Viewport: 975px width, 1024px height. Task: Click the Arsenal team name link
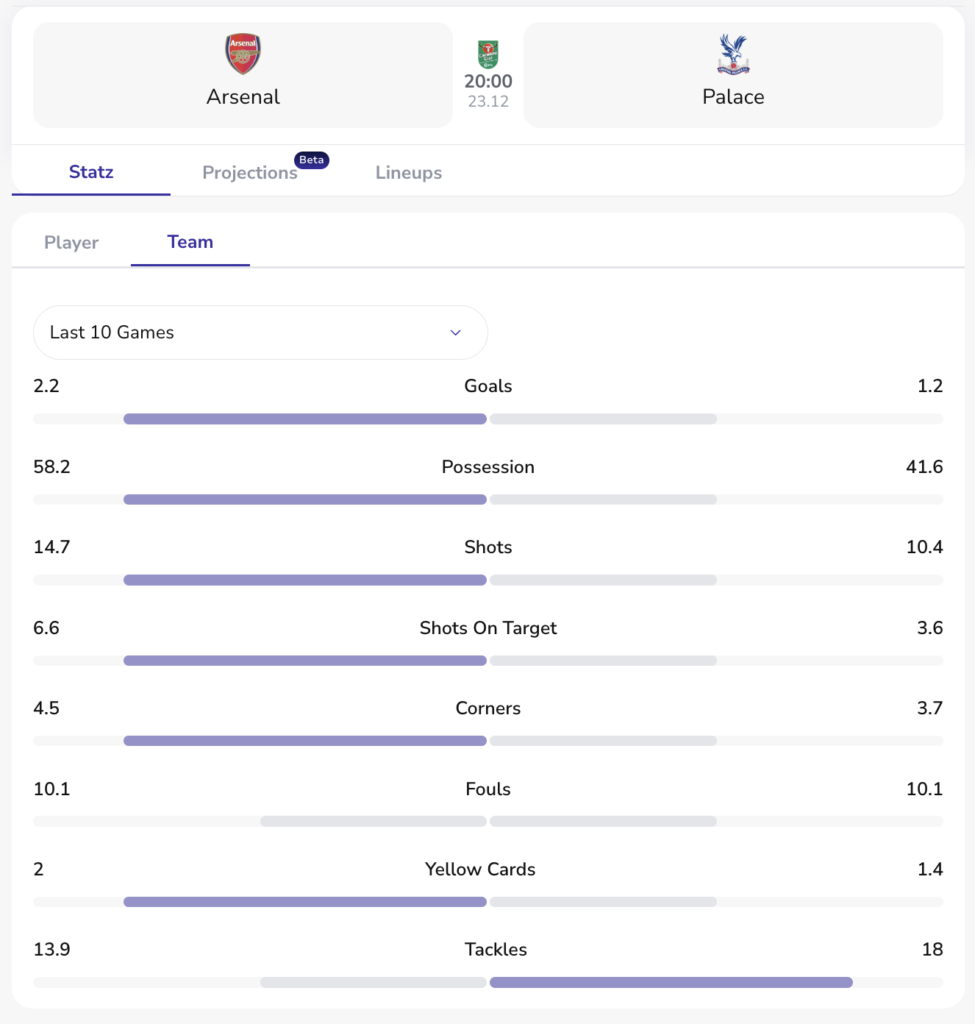[x=242, y=97]
